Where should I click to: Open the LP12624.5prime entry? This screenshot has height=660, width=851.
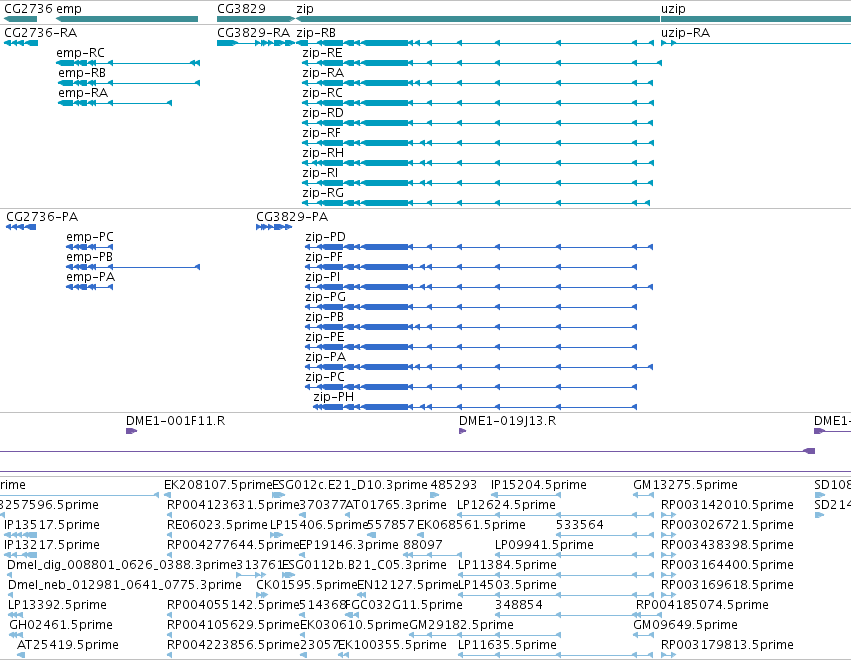click(506, 505)
